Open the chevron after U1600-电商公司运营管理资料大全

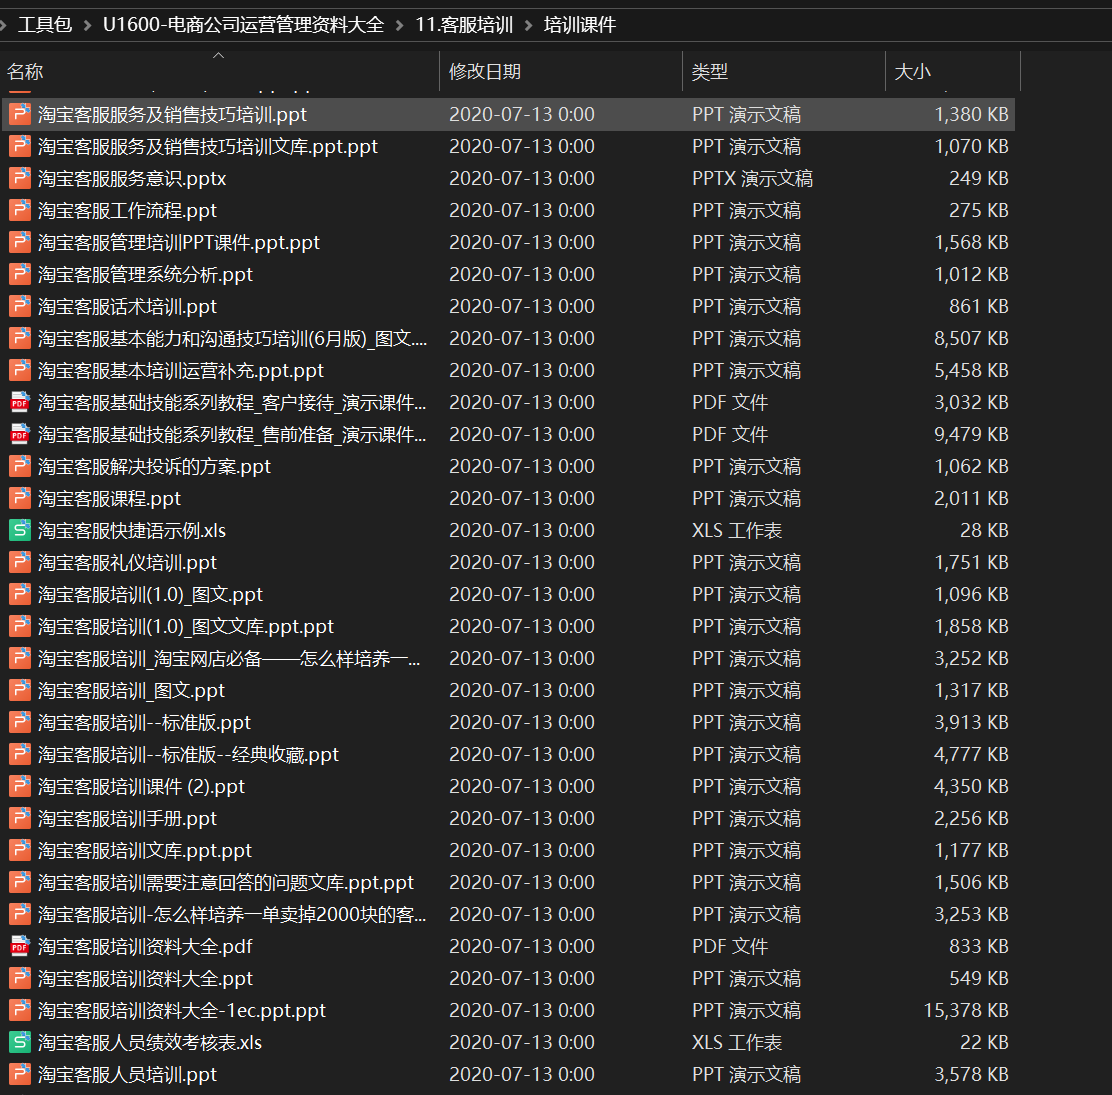pos(399,26)
